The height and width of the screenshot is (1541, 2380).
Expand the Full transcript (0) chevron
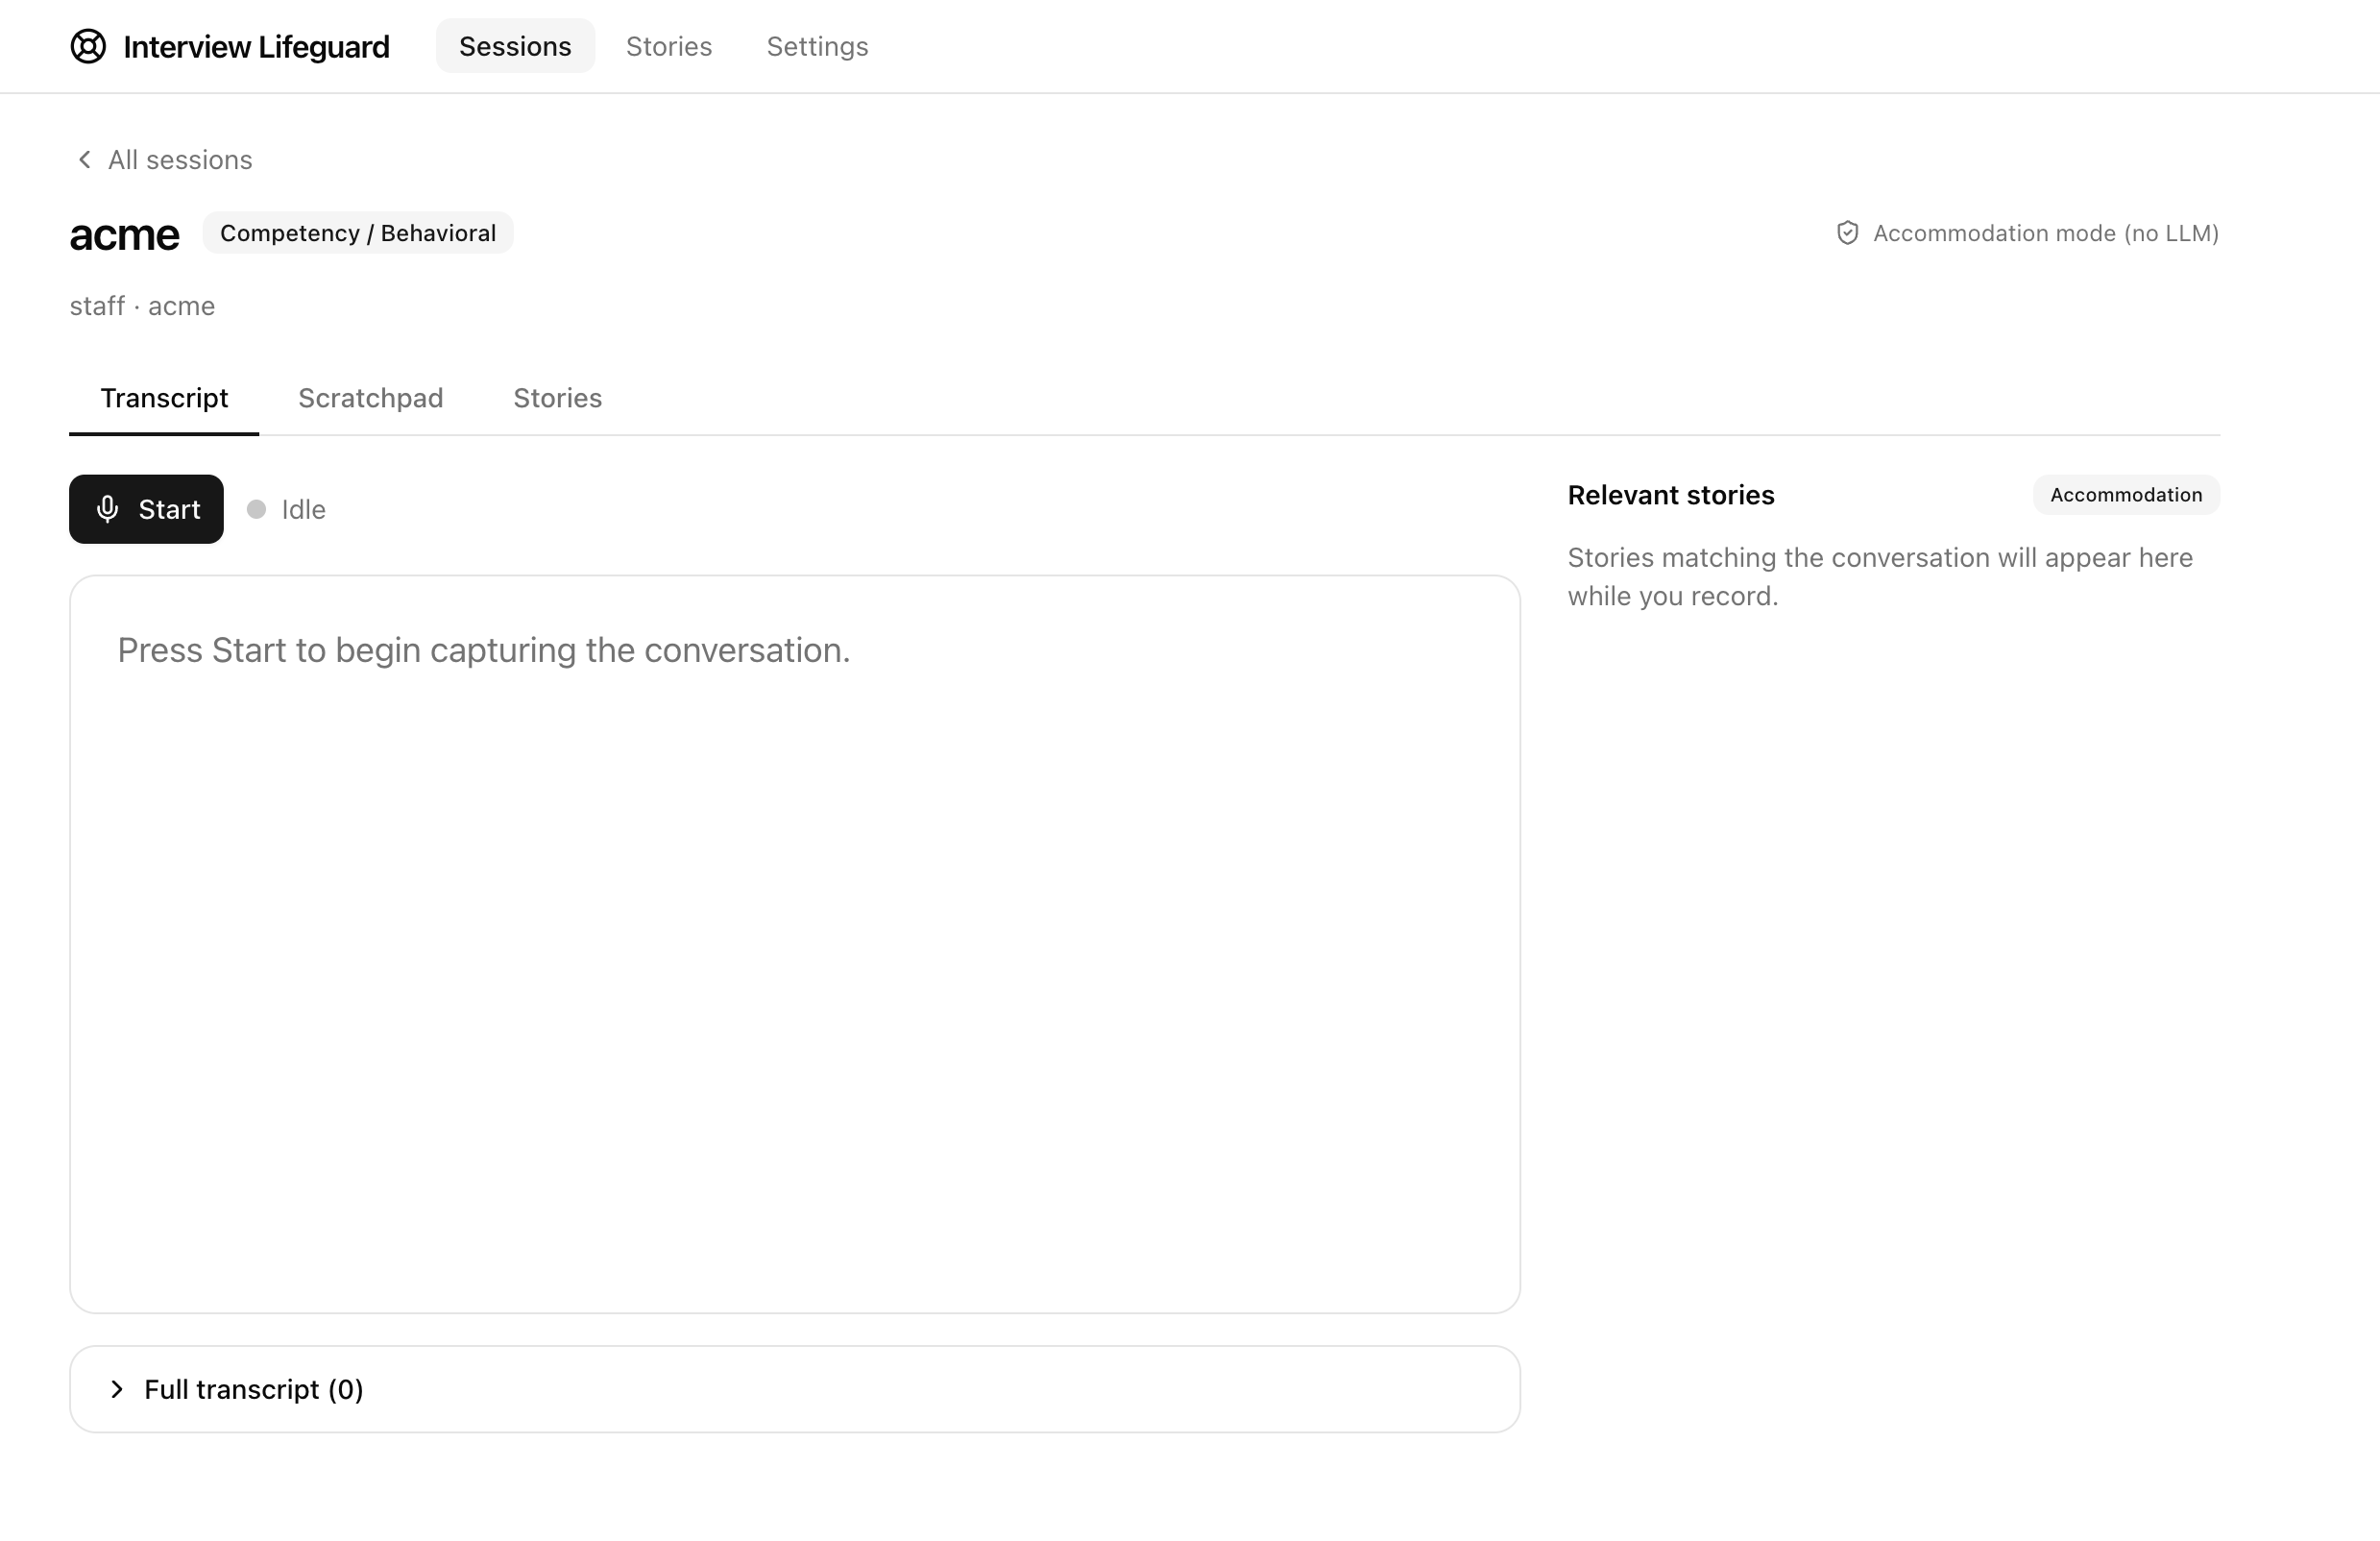(117, 1390)
